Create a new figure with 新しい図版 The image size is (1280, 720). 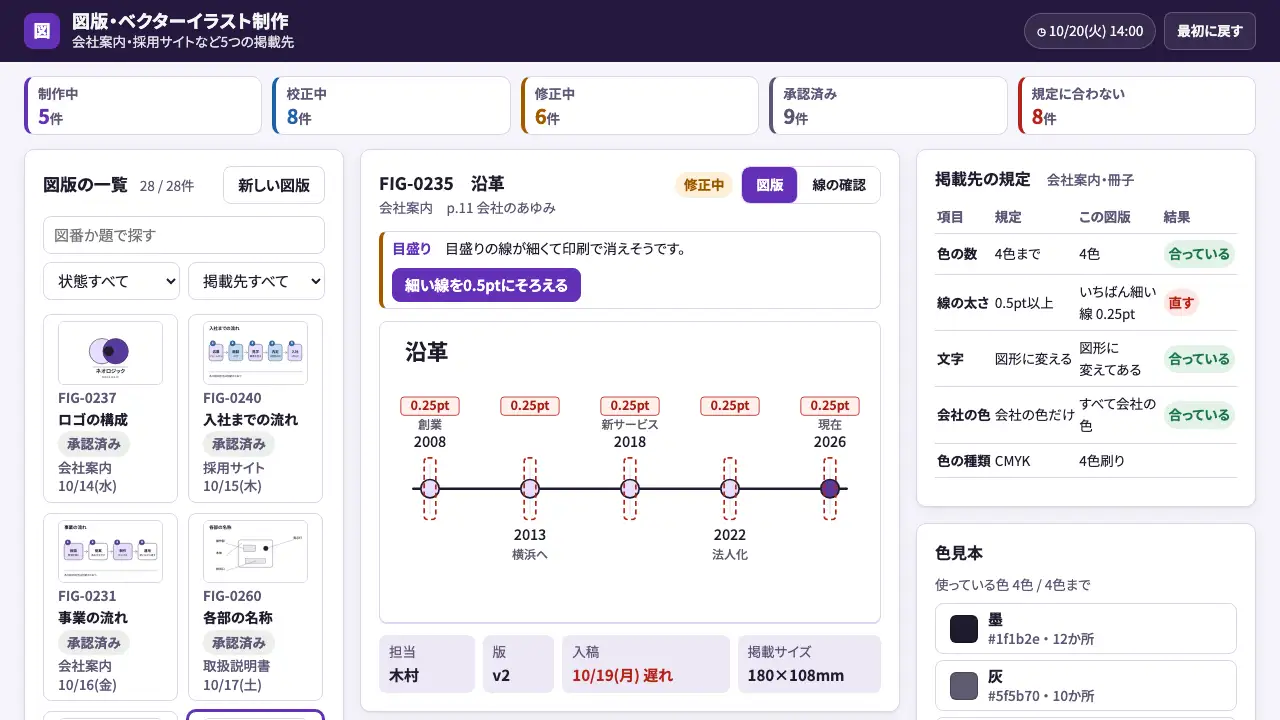pyautogui.click(x=274, y=185)
